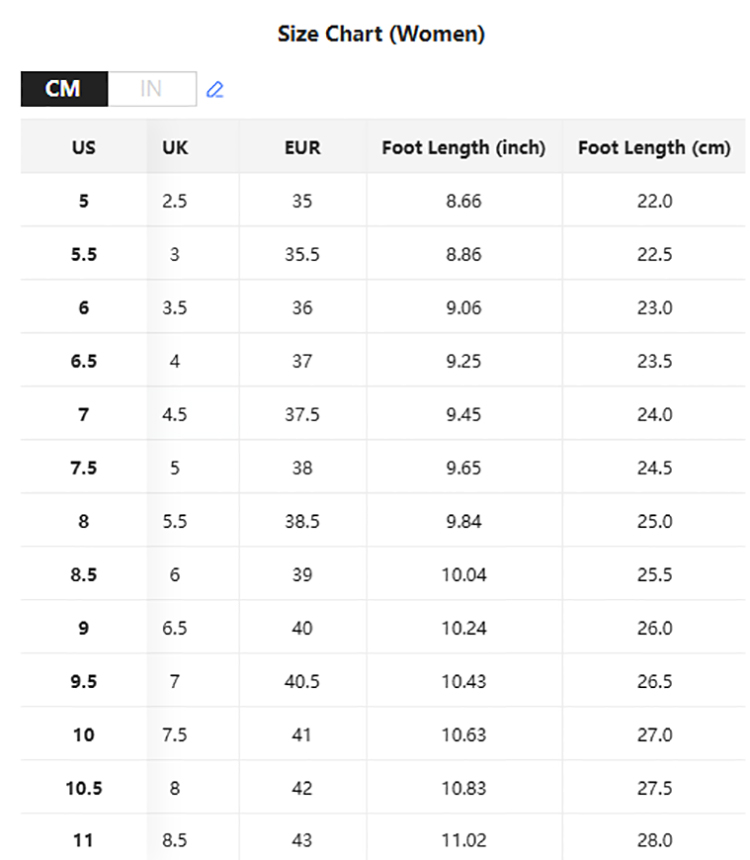Click the Foot Length (cm) header
Viewport: 750px width, 860px height.
pyautogui.click(x=654, y=148)
